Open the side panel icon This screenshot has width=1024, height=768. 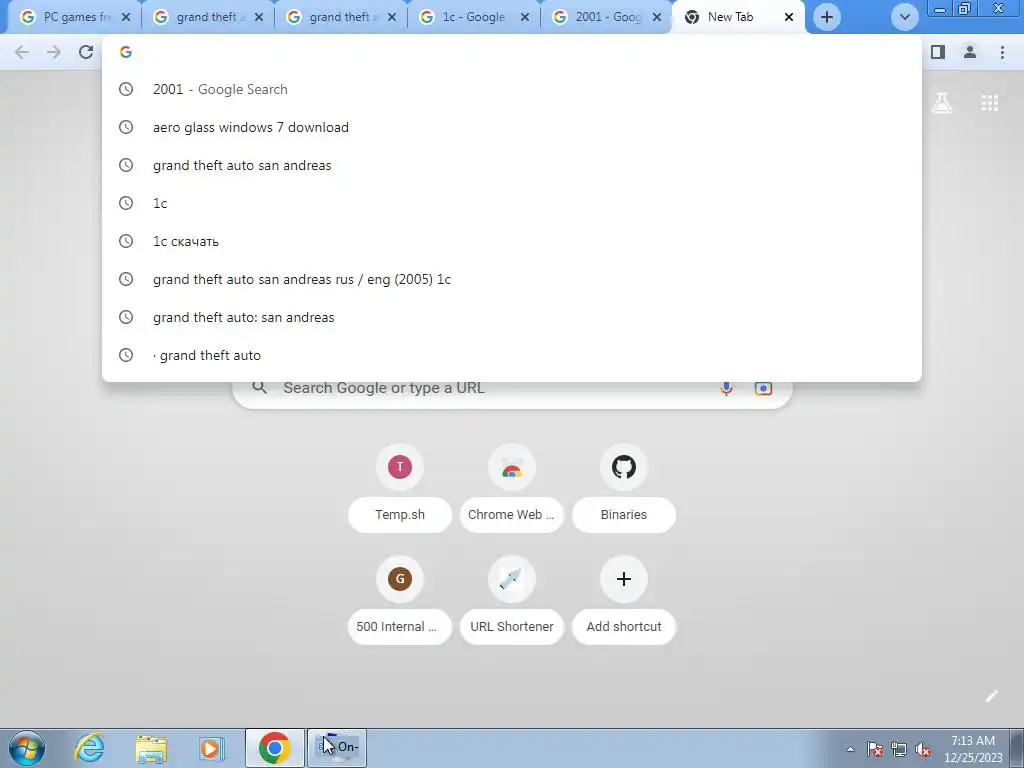(x=938, y=52)
